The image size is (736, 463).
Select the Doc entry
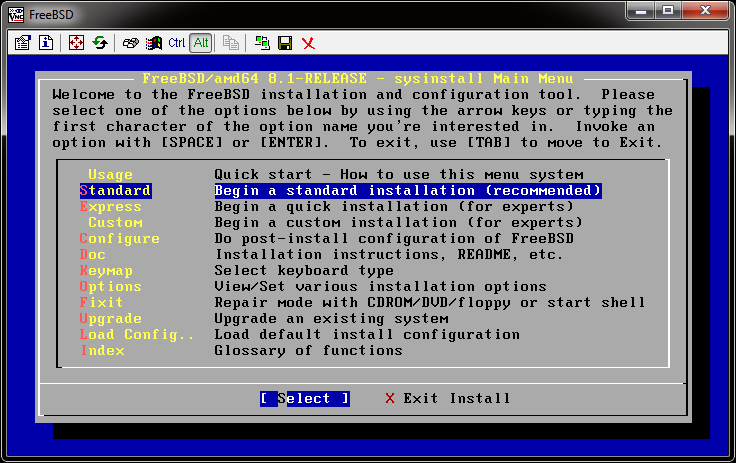pos(92,255)
